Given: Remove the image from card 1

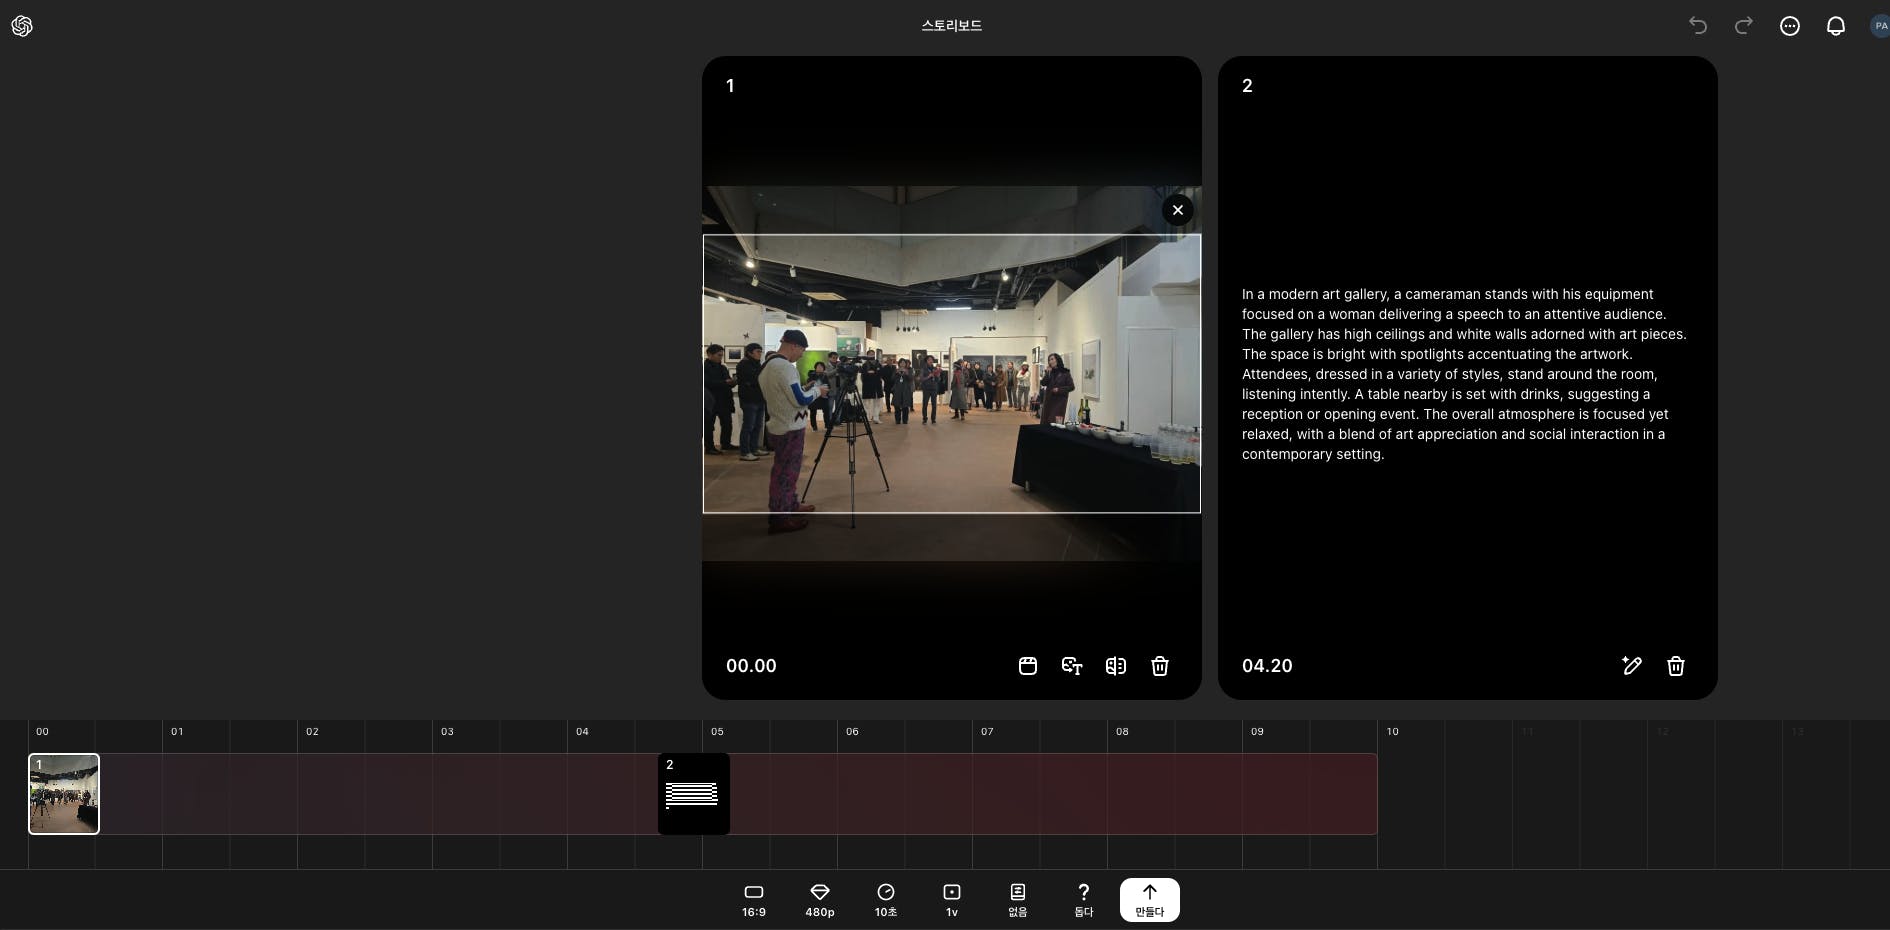Looking at the screenshot, I should 1177,210.
